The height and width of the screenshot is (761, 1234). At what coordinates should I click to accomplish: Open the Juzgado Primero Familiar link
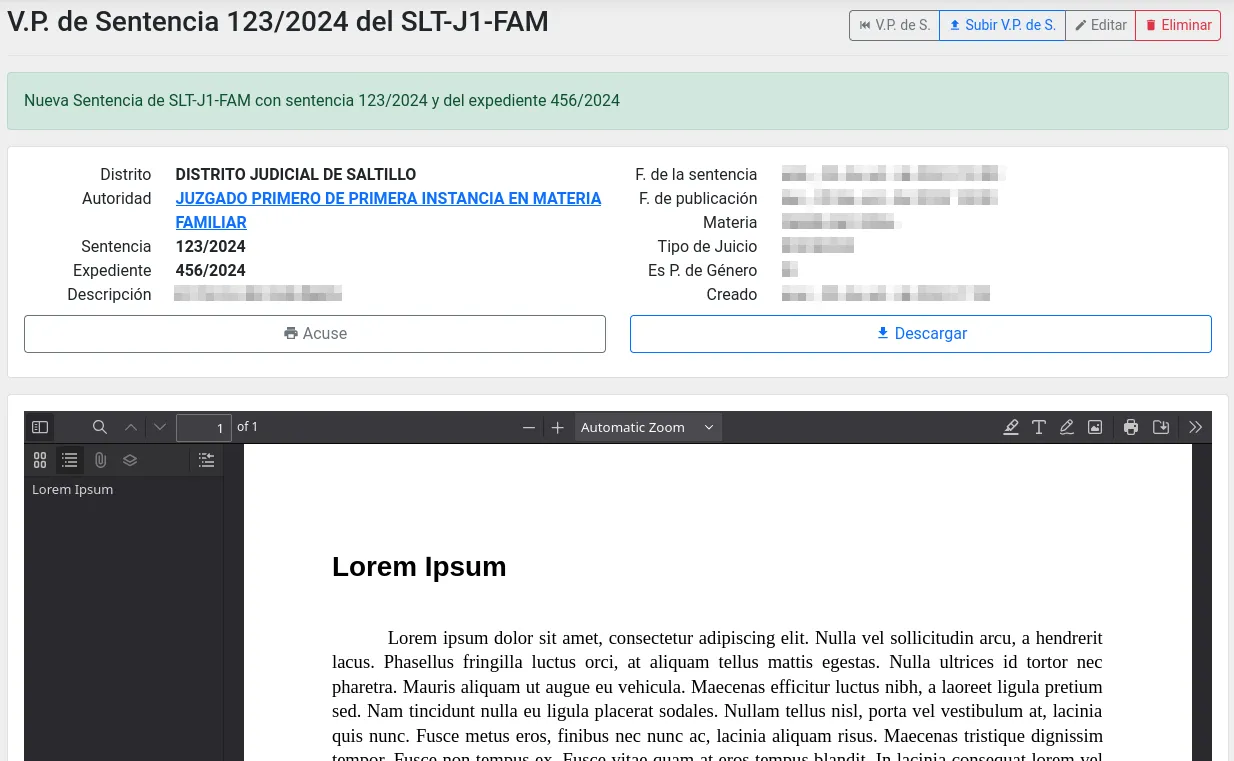(x=388, y=199)
